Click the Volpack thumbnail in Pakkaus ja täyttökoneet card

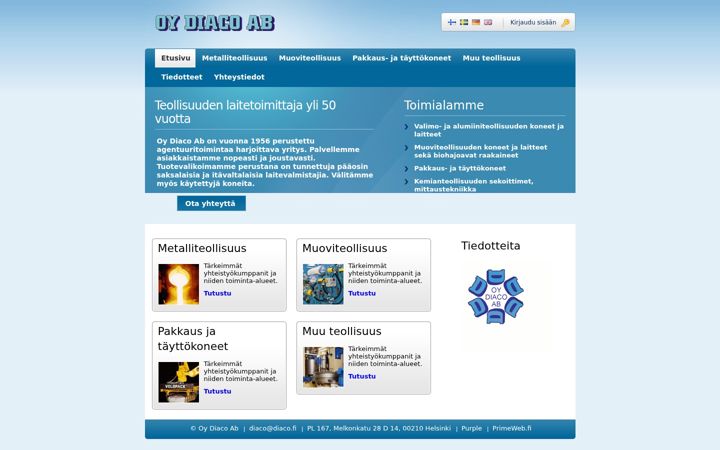179,382
